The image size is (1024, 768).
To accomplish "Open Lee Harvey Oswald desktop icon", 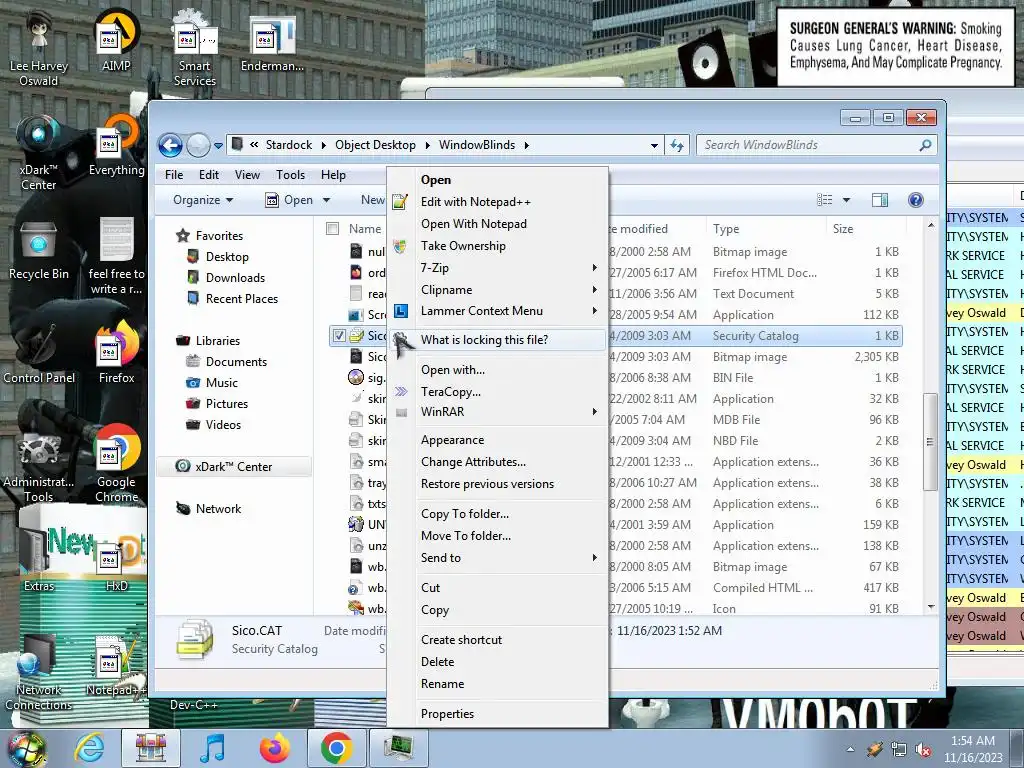I will point(39,48).
